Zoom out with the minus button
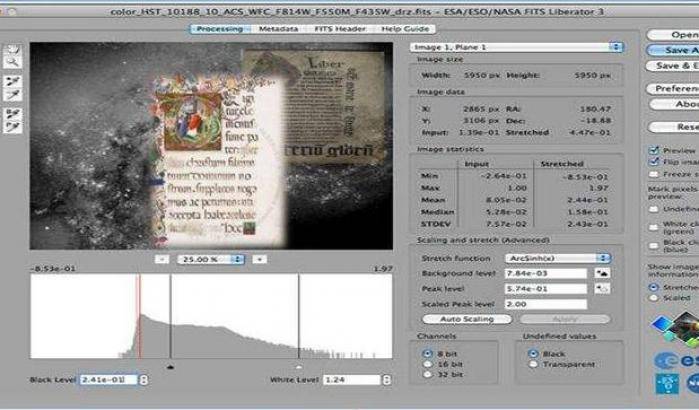This screenshot has width=699, height=410. [x=162, y=259]
